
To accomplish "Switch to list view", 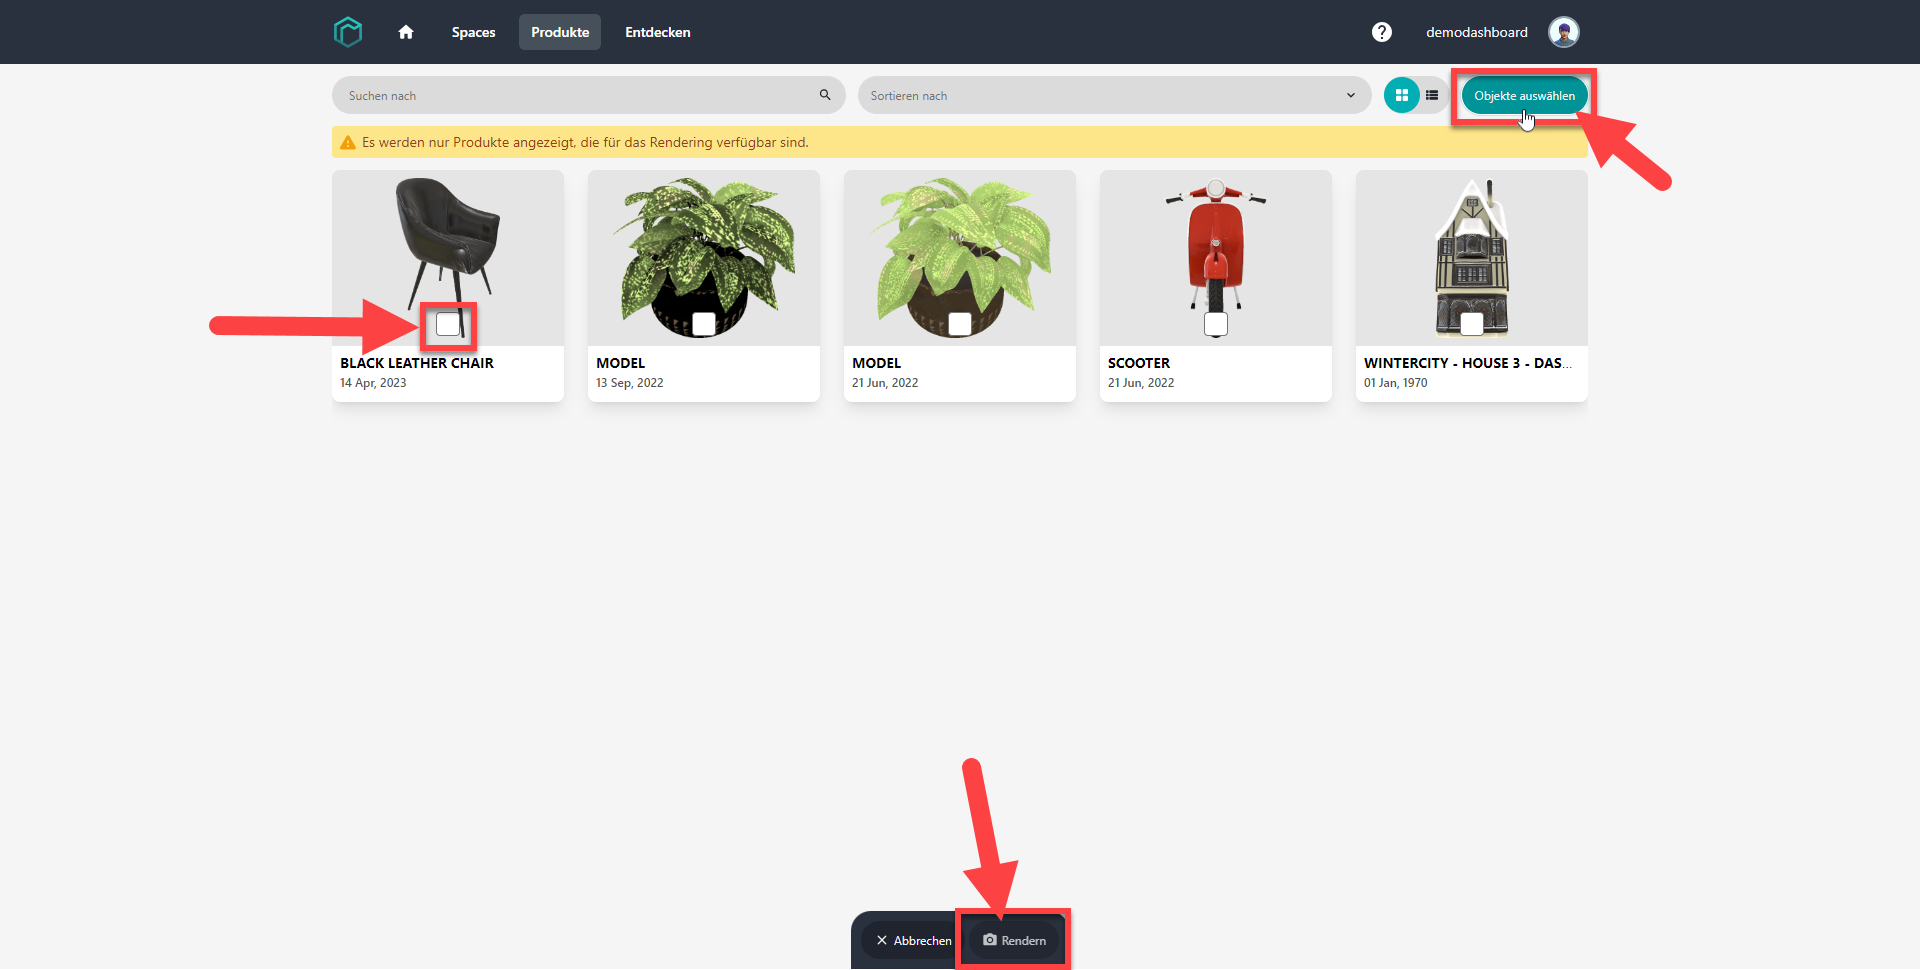I will pos(1432,95).
